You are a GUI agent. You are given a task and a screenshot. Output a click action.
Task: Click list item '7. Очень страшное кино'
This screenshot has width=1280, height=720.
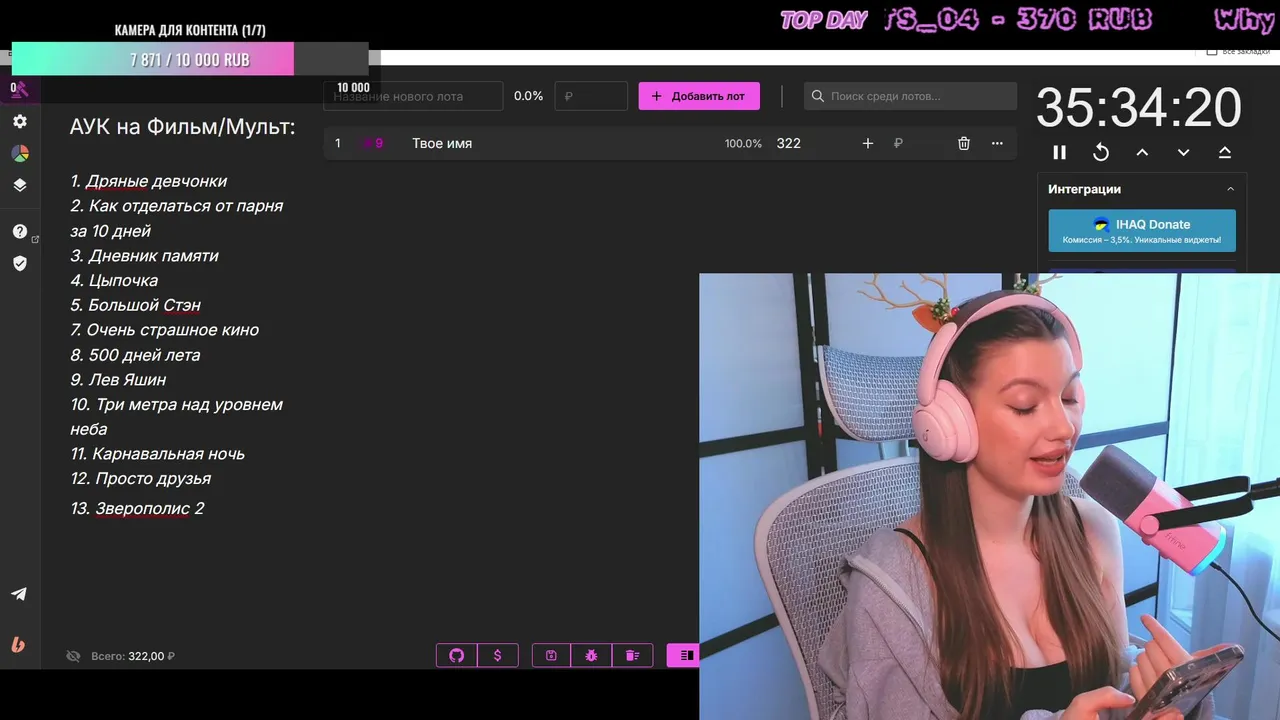click(165, 330)
